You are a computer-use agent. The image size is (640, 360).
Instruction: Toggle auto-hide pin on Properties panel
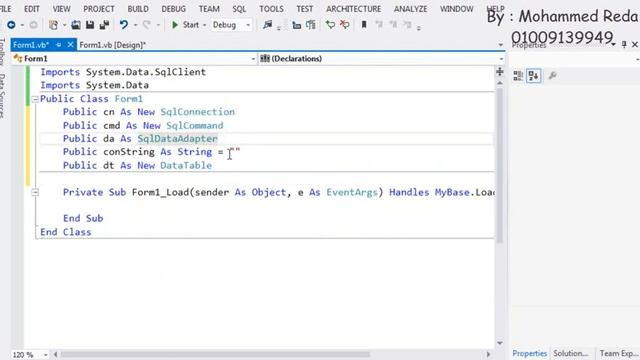624,44
